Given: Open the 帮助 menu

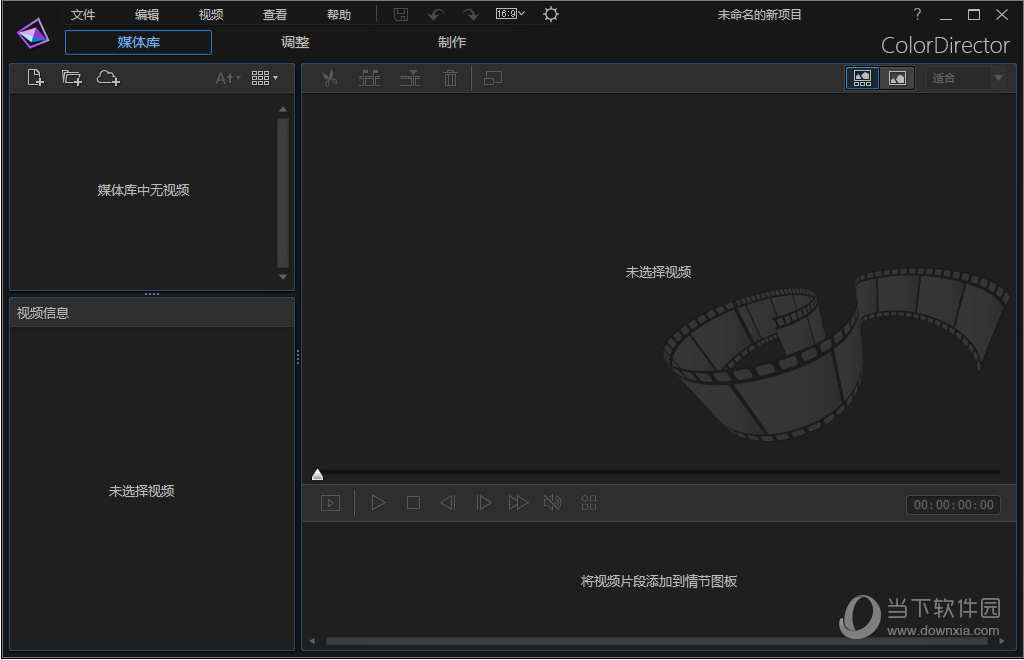Looking at the screenshot, I should (339, 14).
